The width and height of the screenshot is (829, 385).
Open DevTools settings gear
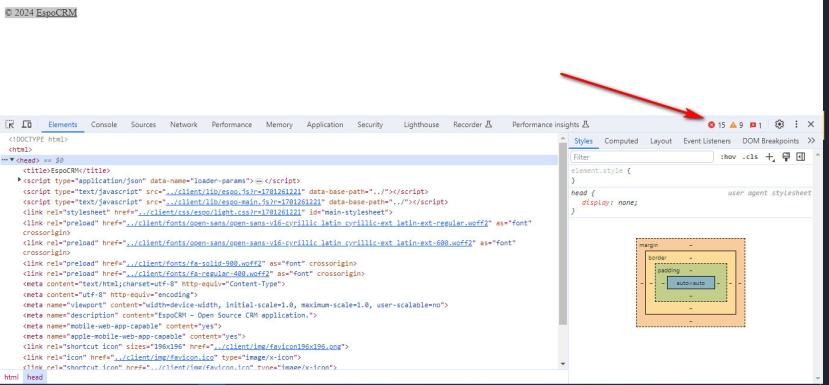(779, 124)
